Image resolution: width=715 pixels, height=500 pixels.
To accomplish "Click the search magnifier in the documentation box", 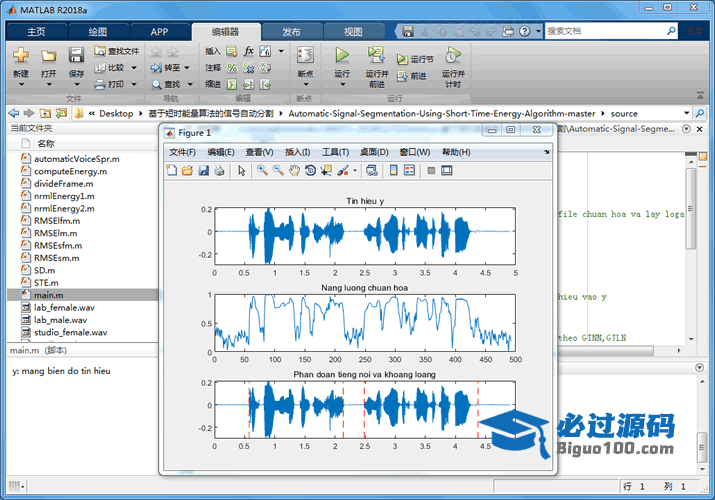I will [671, 31].
